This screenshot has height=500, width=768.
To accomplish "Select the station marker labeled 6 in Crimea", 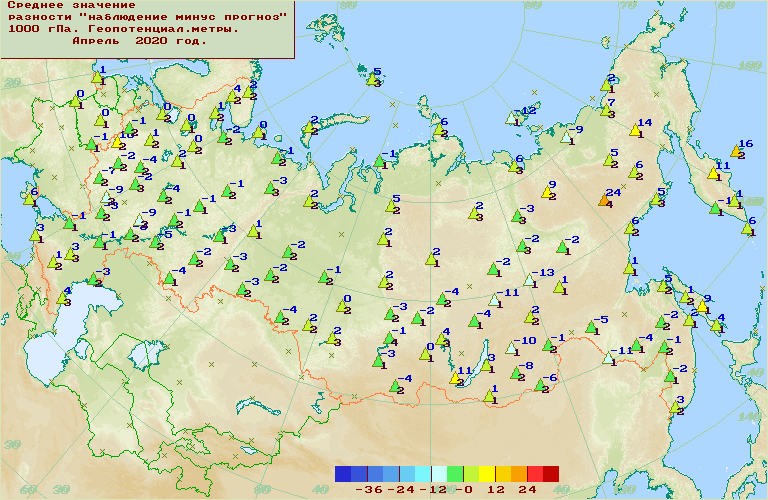I will (30, 199).
